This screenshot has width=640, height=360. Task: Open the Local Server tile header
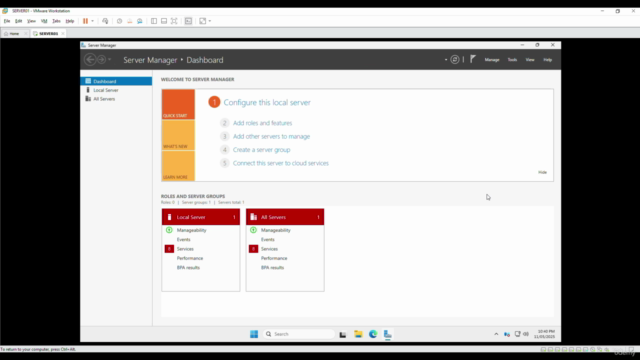tap(201, 217)
